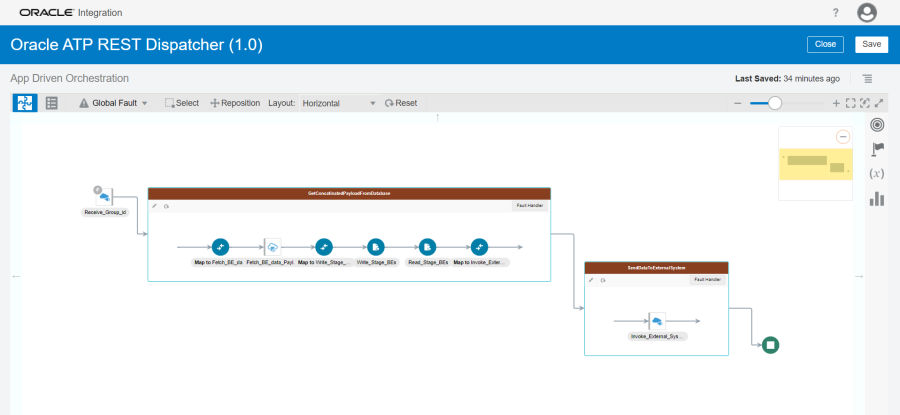Click the Read_Stage_BEs label
Screen dimensions: 900x415
428,262
